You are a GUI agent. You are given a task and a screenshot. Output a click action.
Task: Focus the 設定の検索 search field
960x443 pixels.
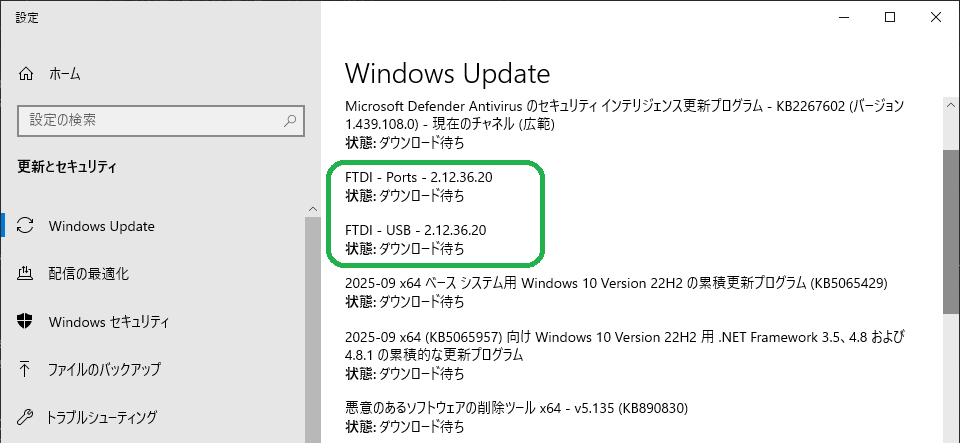150,121
